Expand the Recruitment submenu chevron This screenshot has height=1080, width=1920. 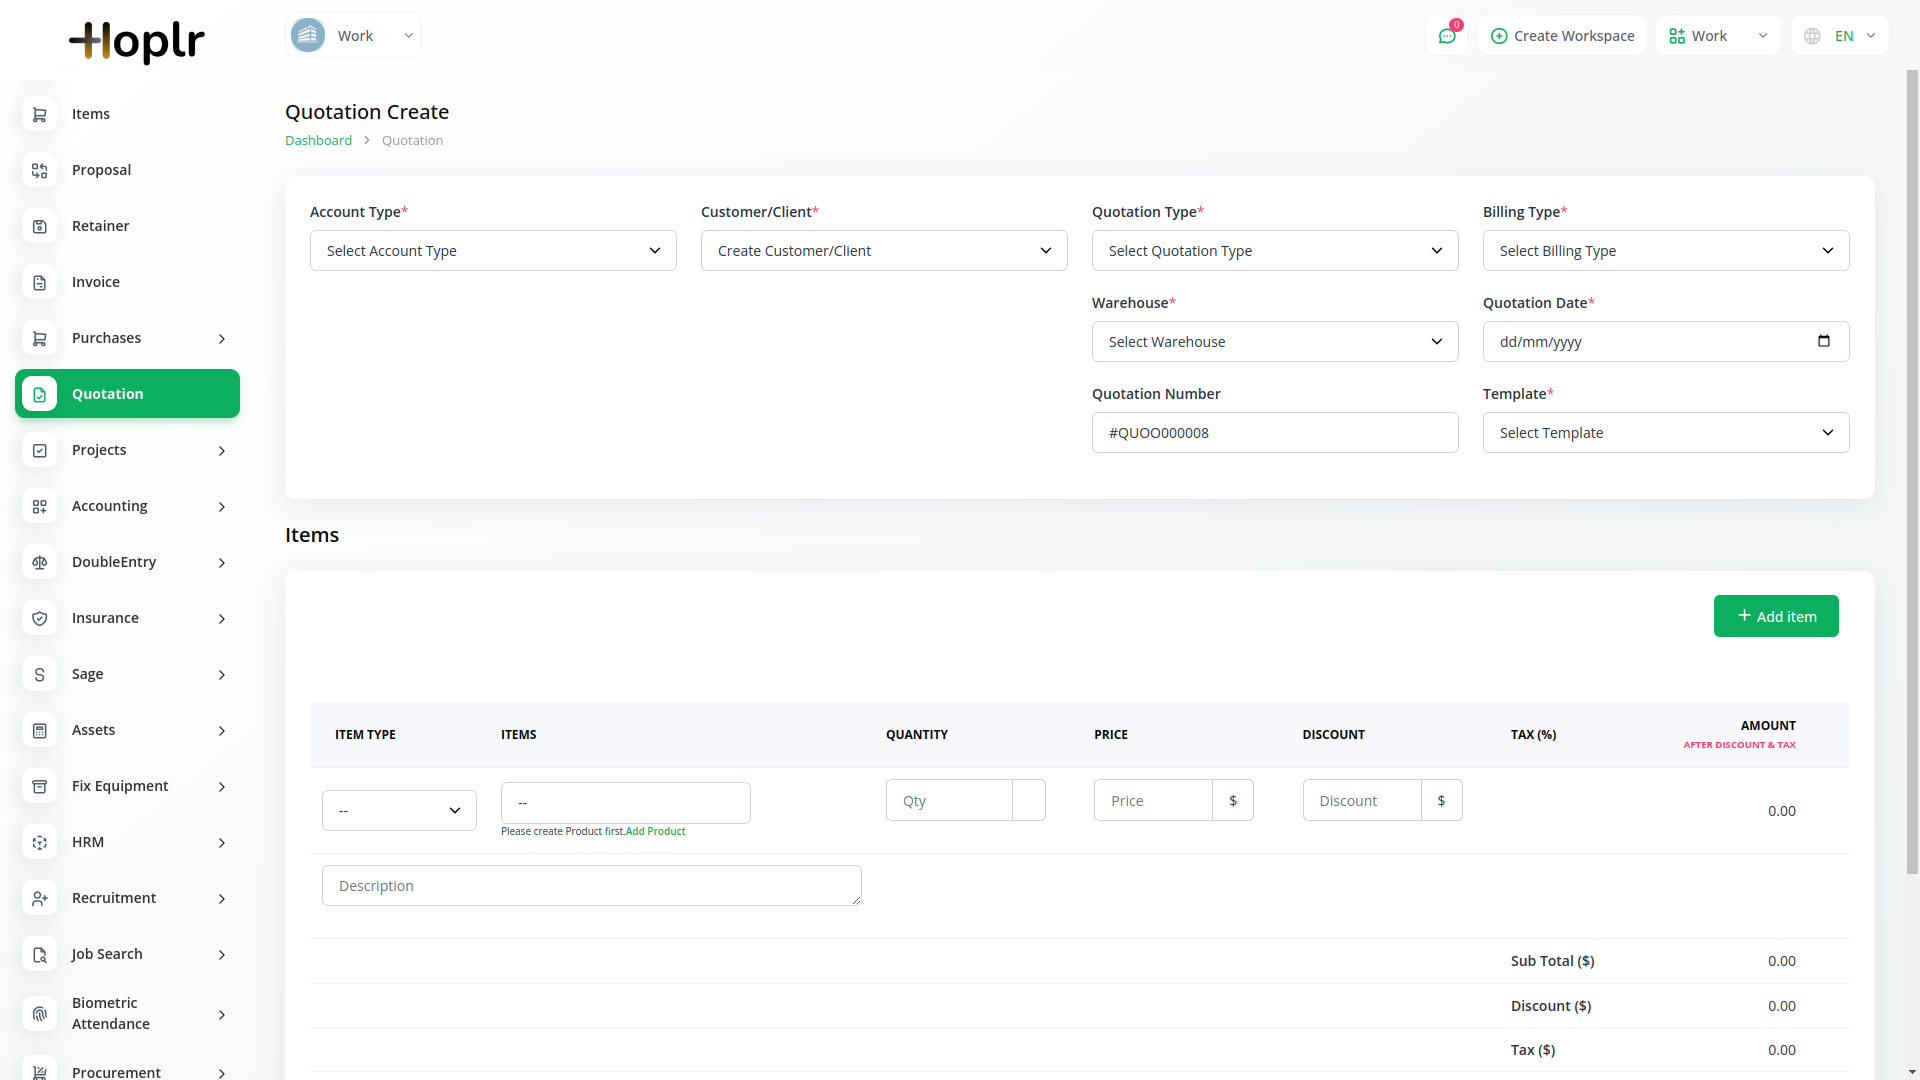click(222, 899)
